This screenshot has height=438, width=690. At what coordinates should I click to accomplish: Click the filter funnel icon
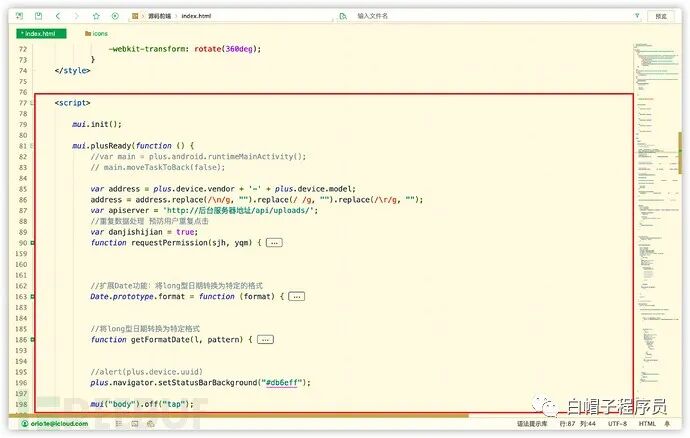point(636,16)
